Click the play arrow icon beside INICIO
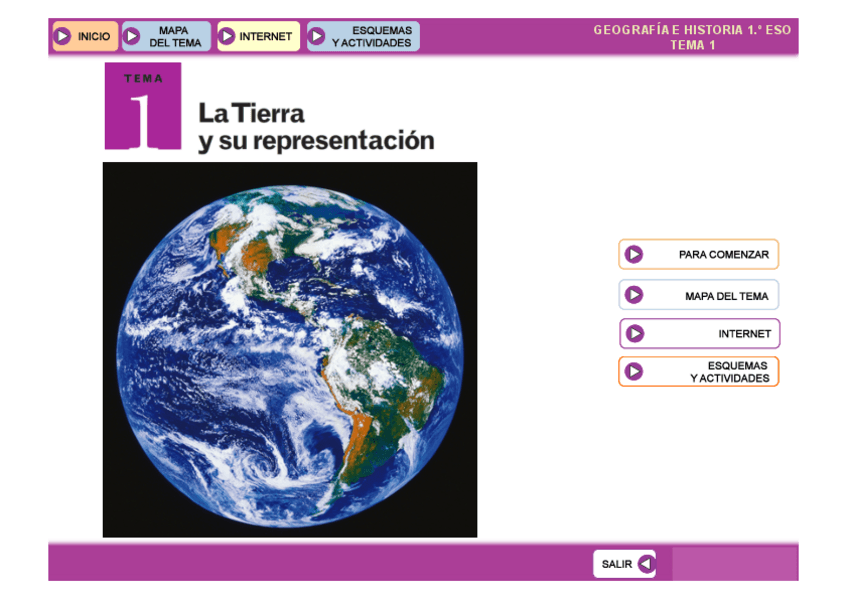Image resolution: width=848 pixels, height=599 pixels. pyautogui.click(x=64, y=35)
